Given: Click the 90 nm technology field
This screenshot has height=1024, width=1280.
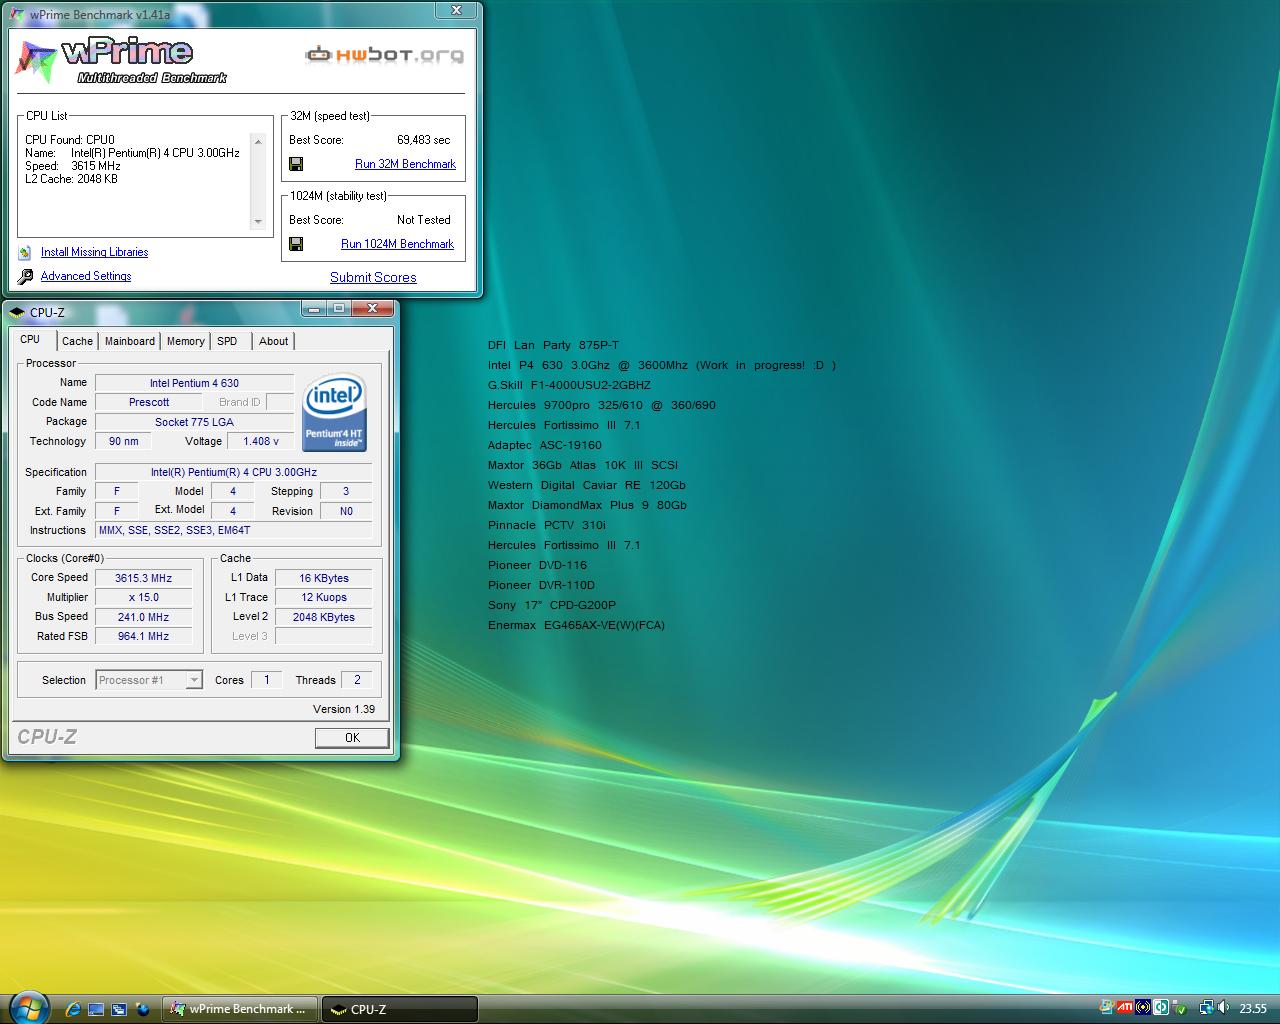Looking at the screenshot, I should [123, 441].
